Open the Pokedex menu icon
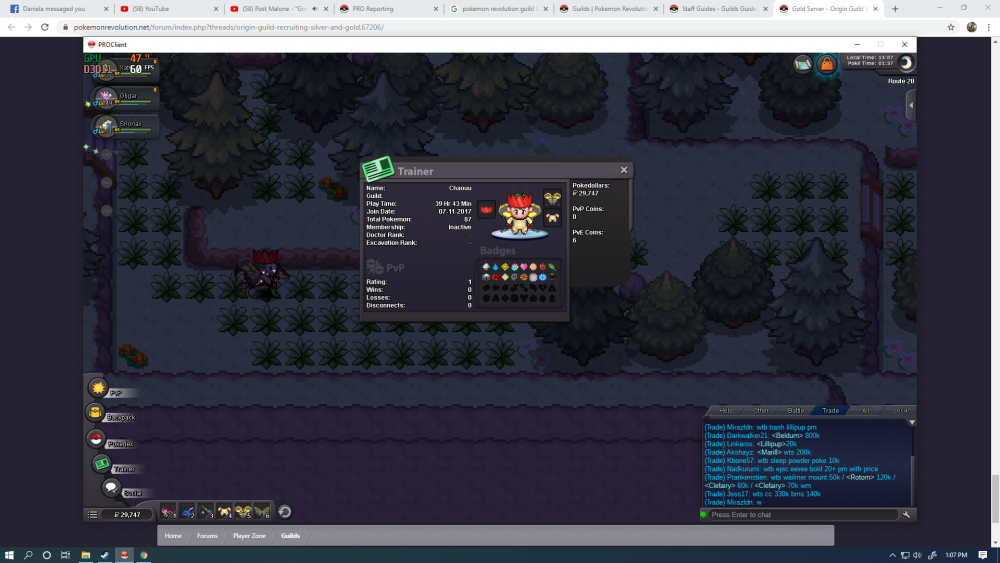 pos(96,438)
